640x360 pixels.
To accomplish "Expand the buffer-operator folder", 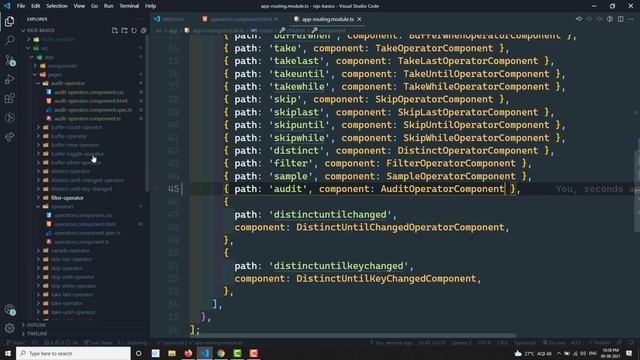I will [69, 136].
